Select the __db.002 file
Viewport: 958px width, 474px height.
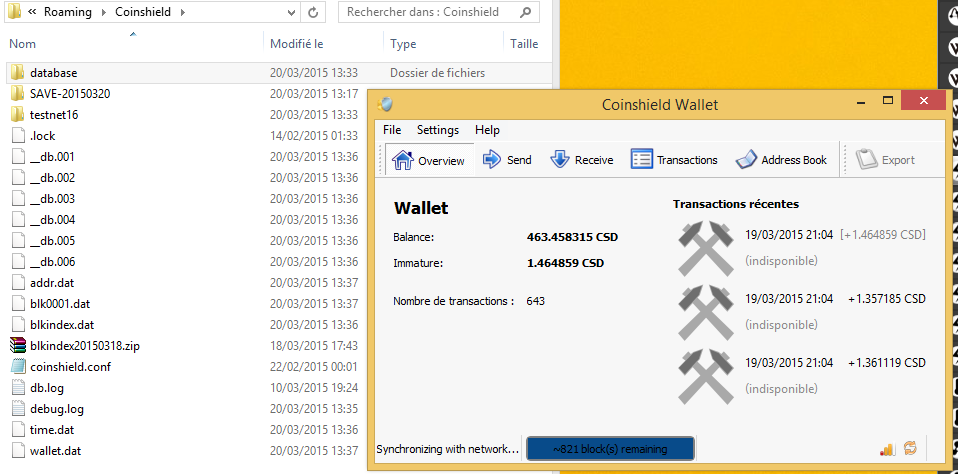point(53,178)
